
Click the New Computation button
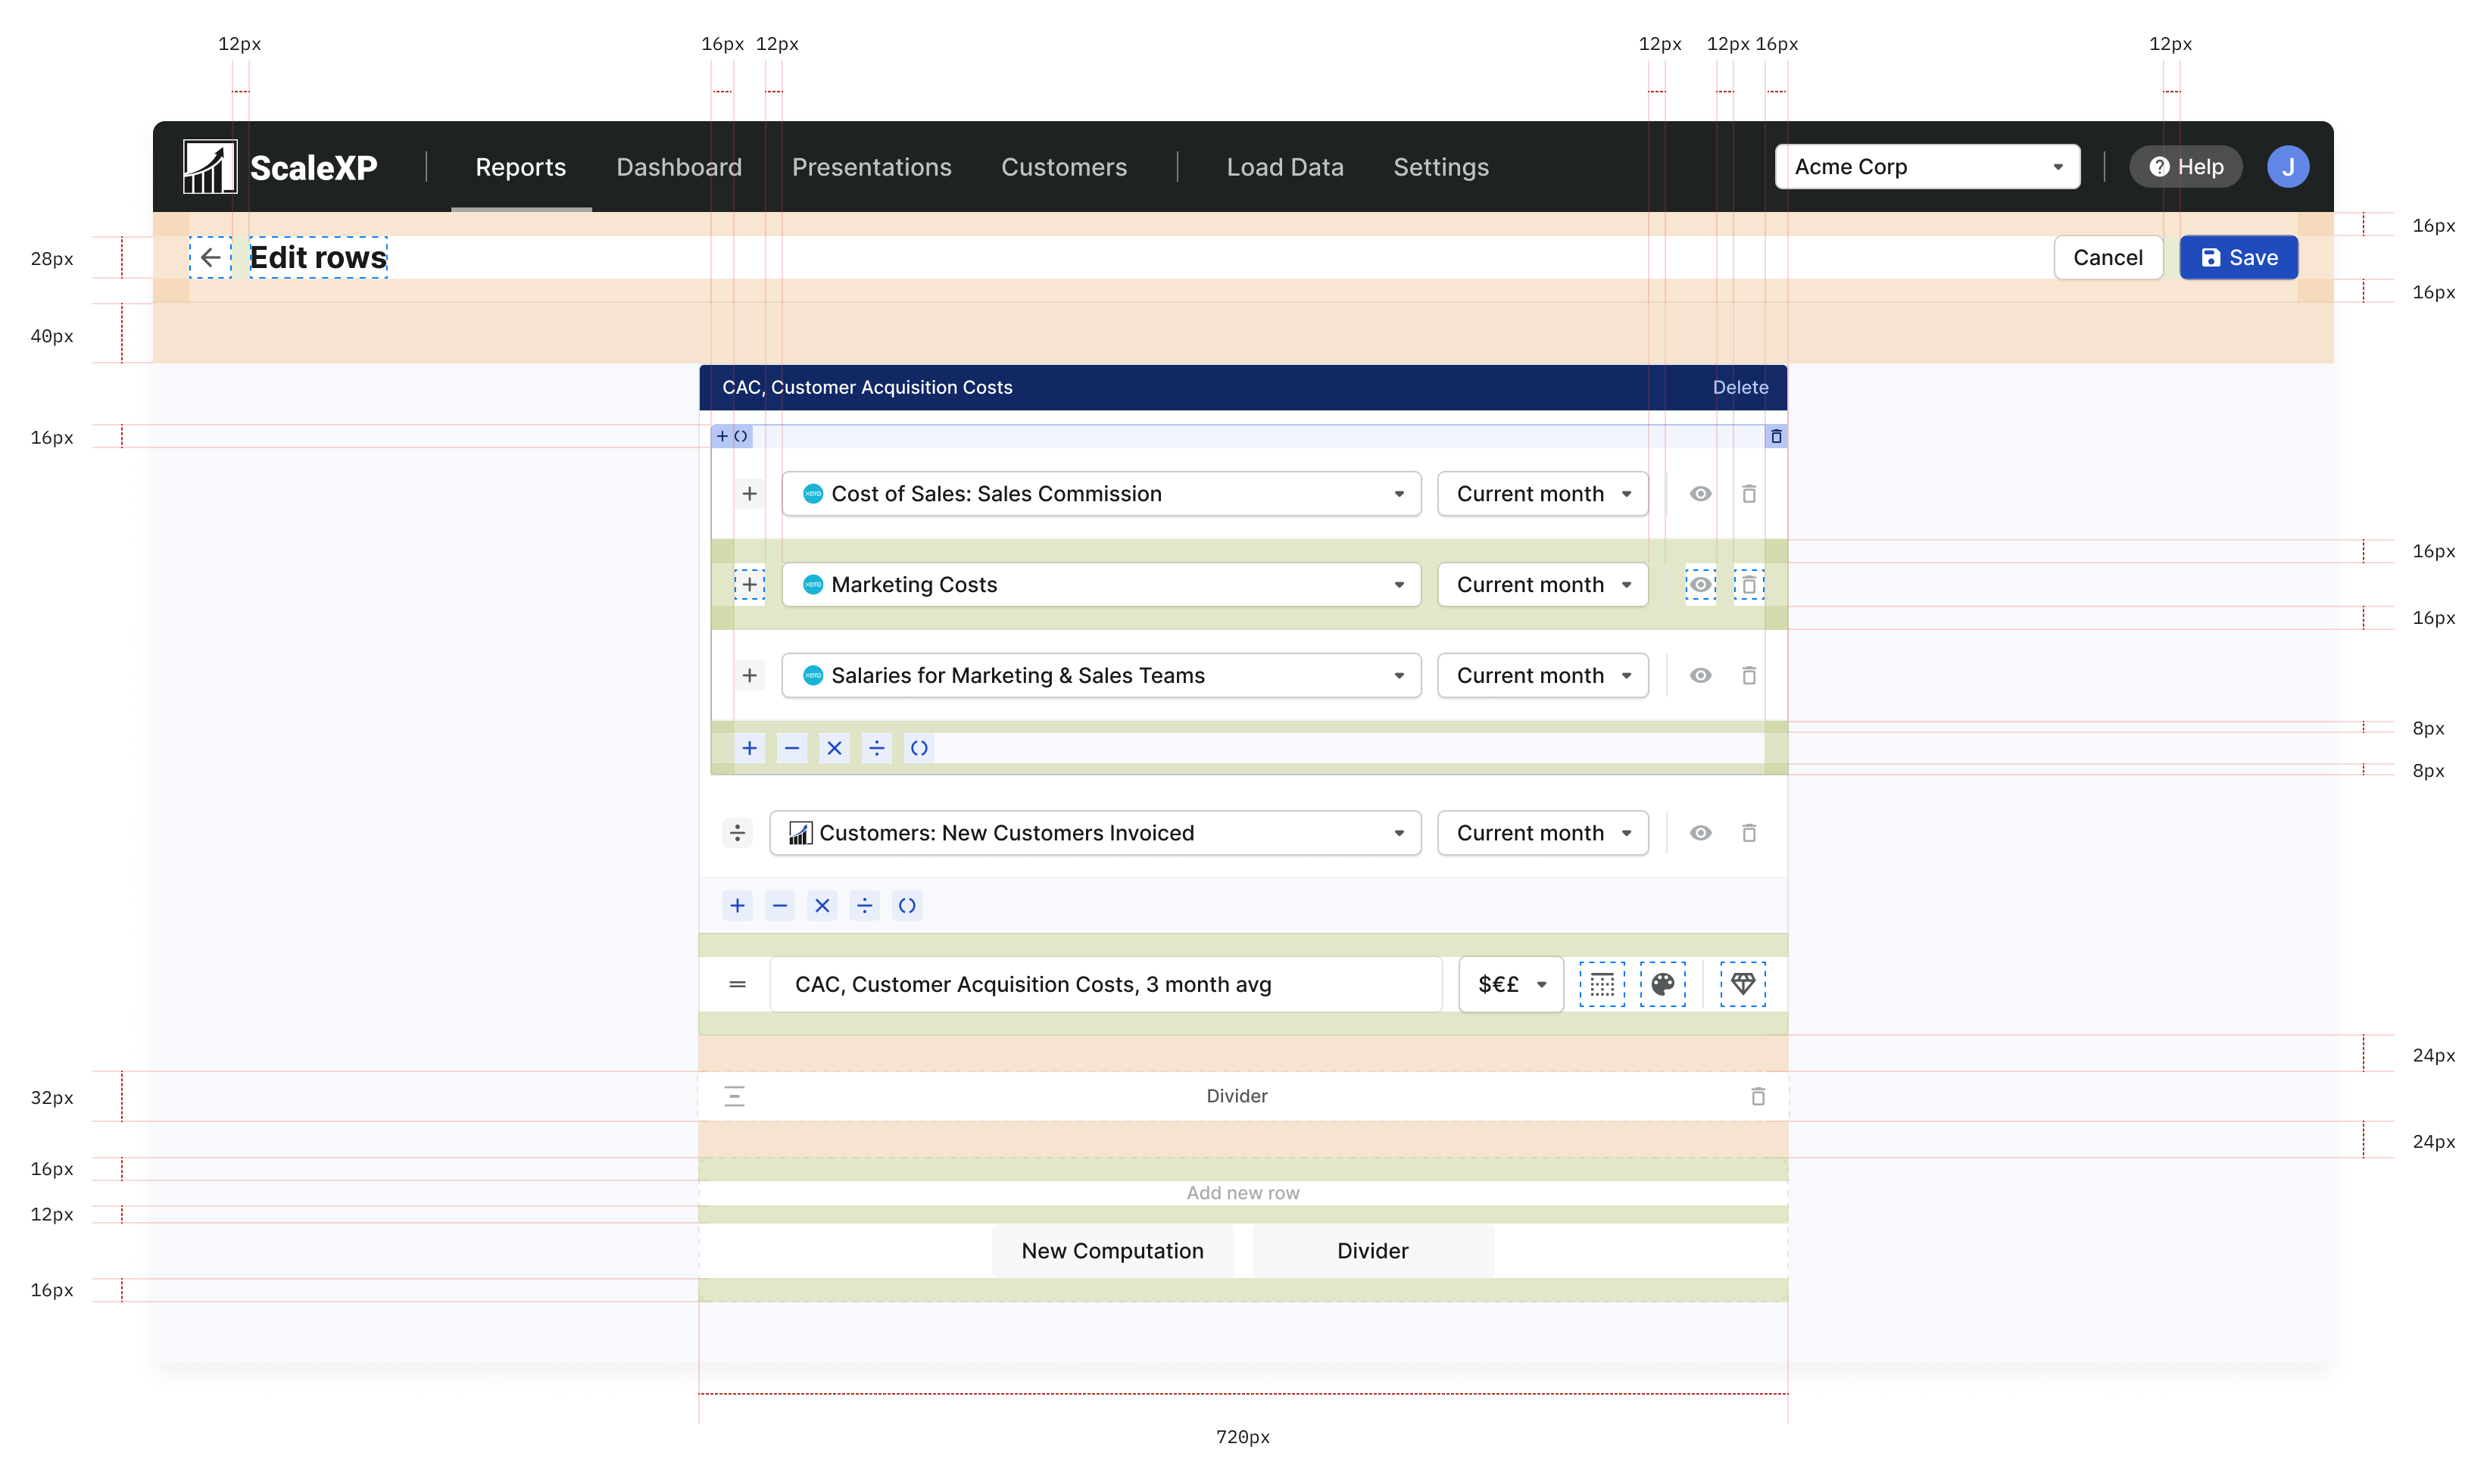click(1112, 1251)
